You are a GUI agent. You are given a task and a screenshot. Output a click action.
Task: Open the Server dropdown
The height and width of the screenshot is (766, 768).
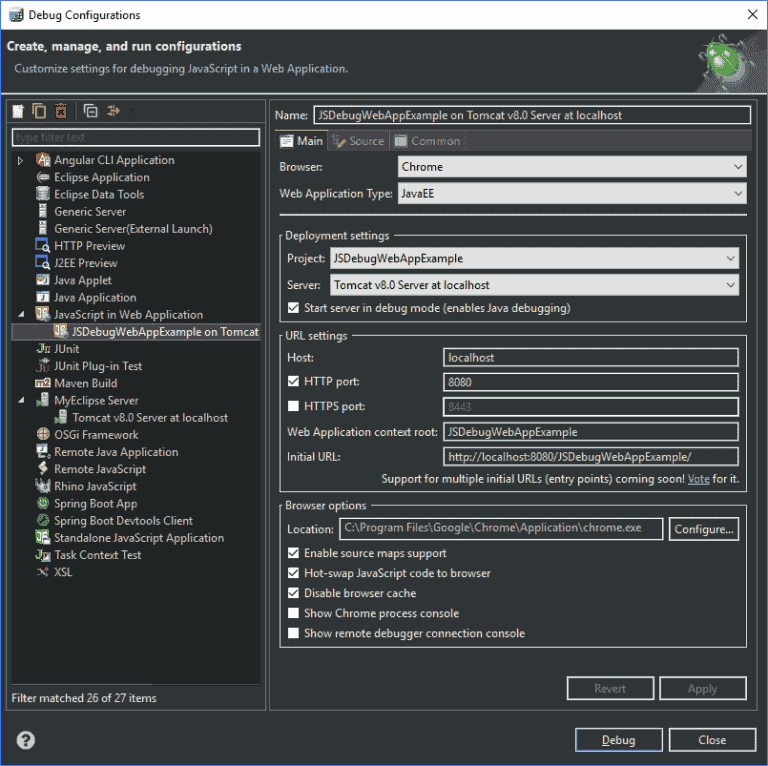pos(534,285)
